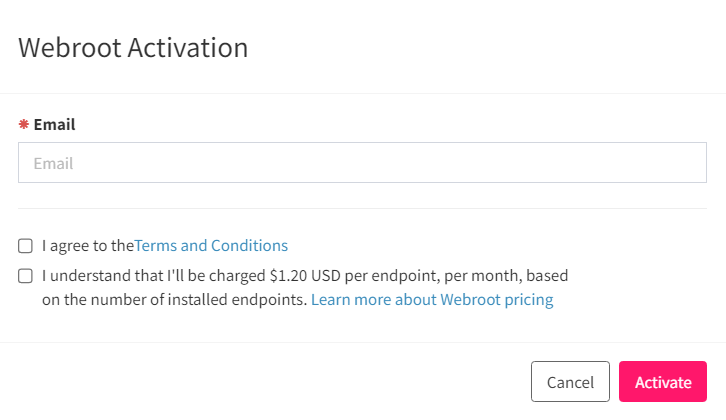
Task: Click the "Webroot pricing" link text
Action: pyautogui.click(x=496, y=300)
